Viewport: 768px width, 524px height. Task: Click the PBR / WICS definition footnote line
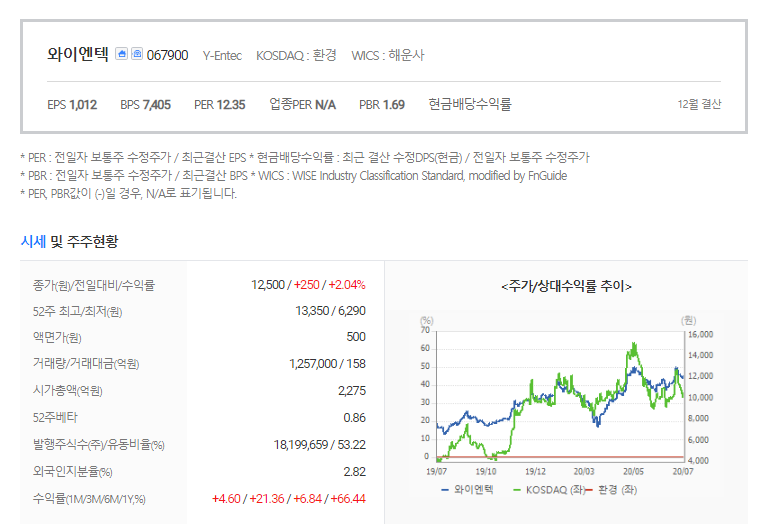click(294, 176)
